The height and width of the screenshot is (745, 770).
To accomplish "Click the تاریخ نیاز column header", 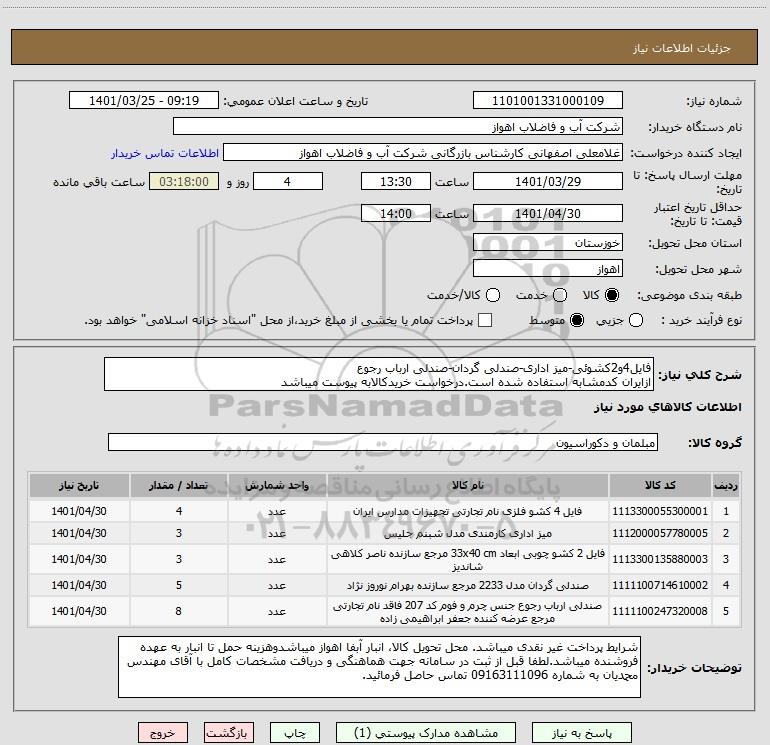I will pyautogui.click(x=79, y=486).
